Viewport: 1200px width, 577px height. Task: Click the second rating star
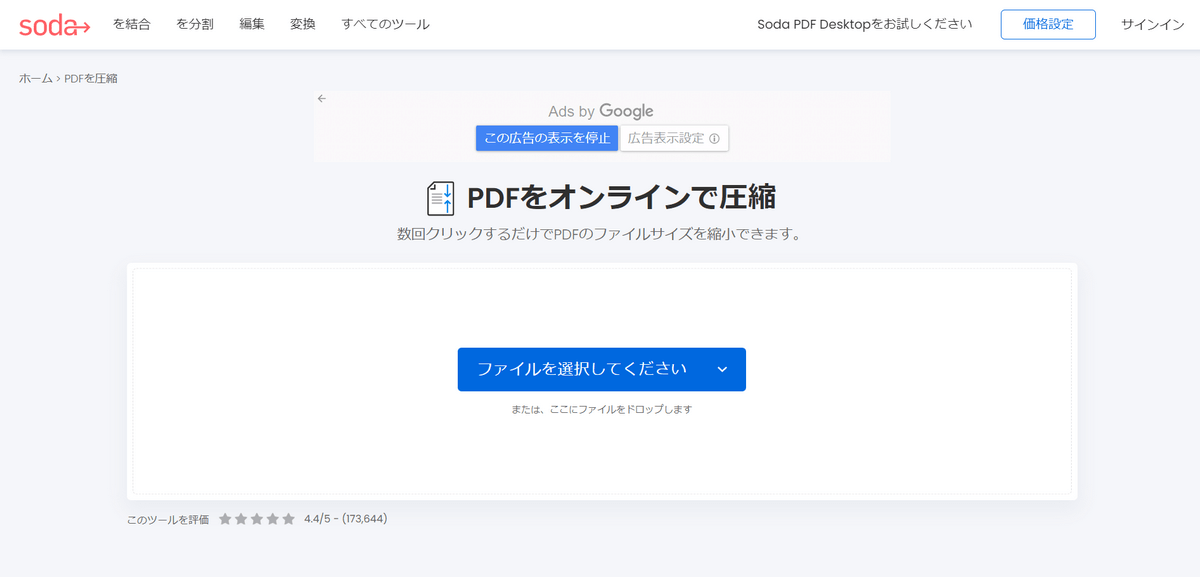click(x=241, y=519)
